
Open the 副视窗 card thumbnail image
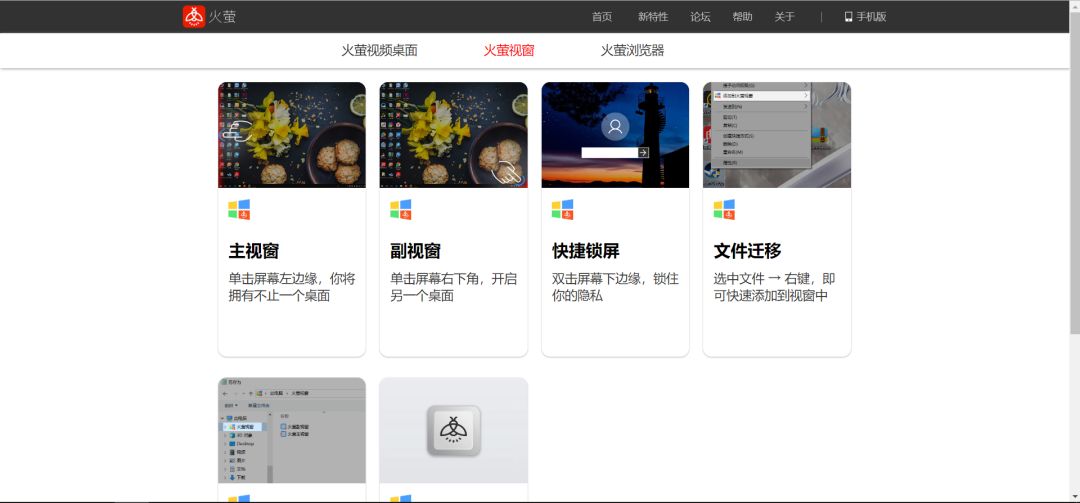point(453,135)
